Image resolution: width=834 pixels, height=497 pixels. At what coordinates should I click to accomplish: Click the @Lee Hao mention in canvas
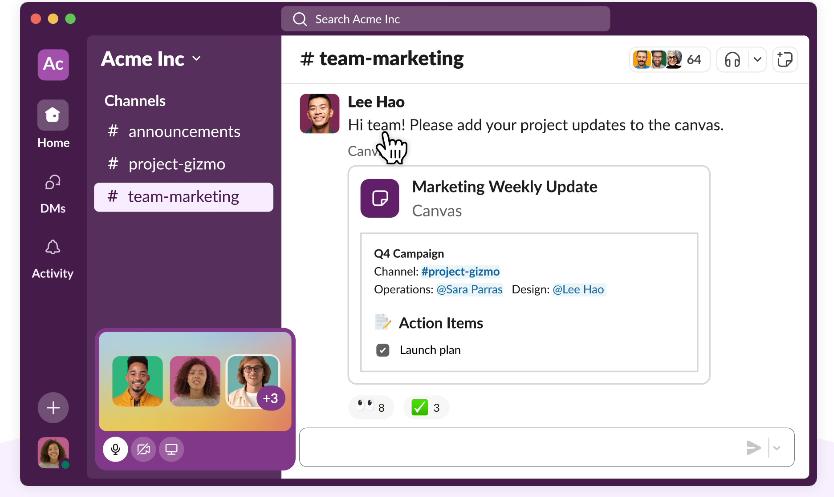578,289
